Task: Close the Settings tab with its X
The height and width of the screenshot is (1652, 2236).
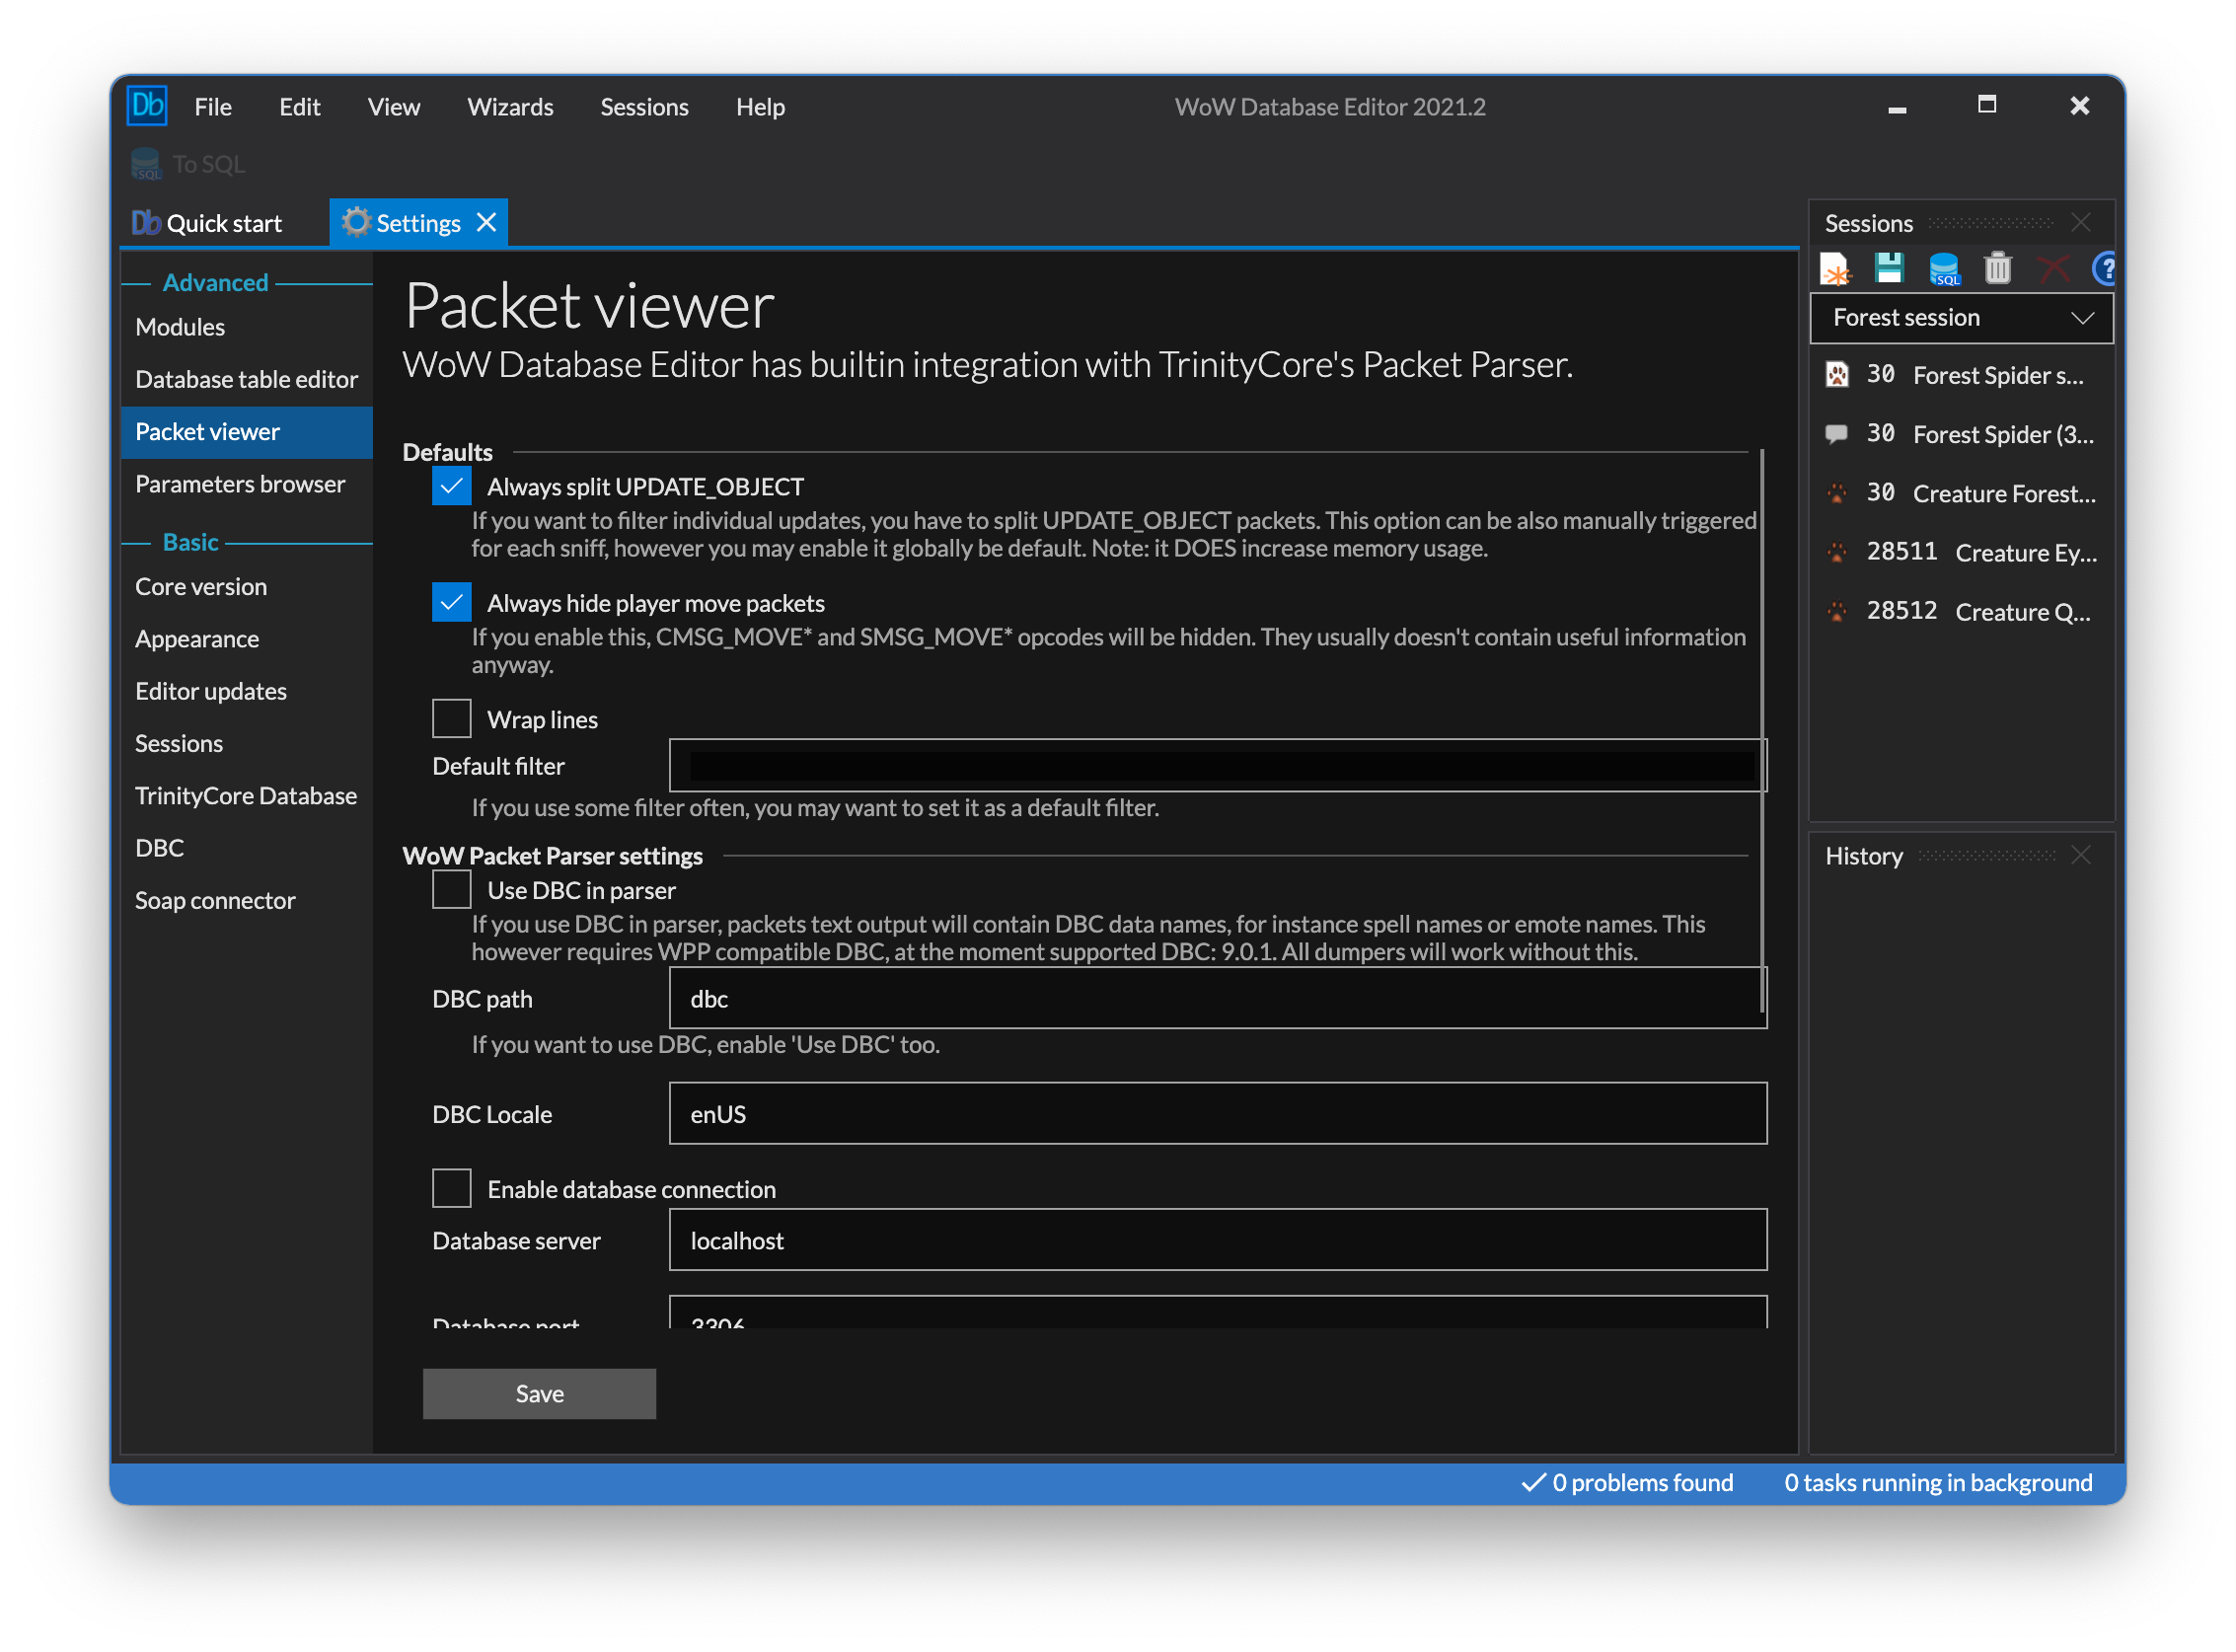Action: coord(487,222)
